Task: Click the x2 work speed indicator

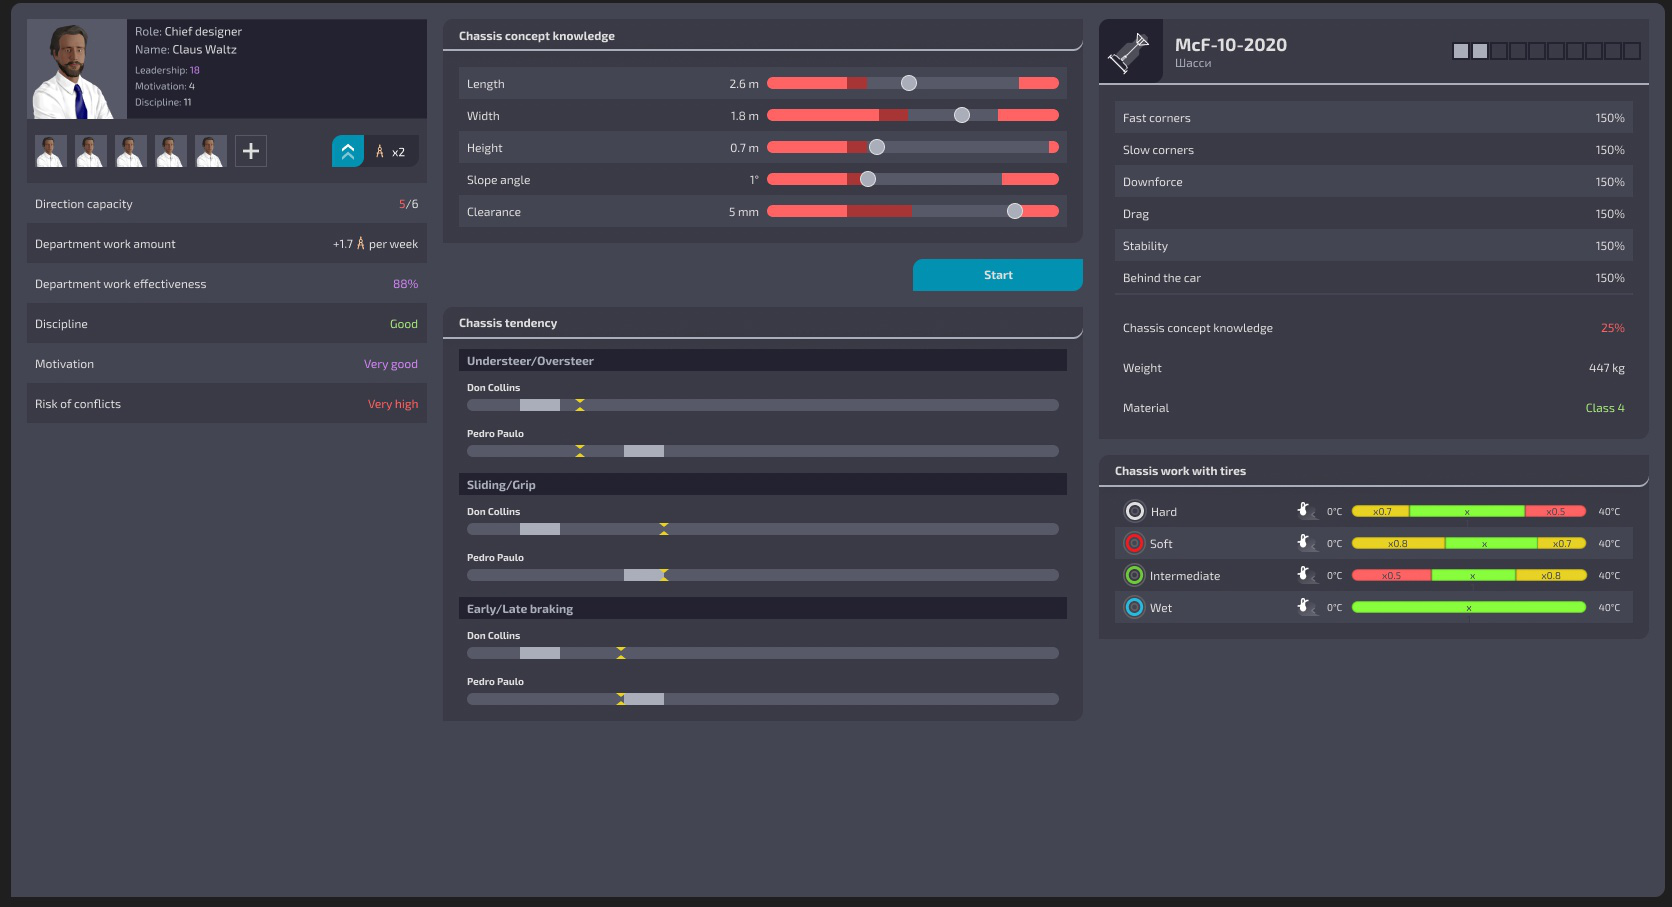Action: (x=391, y=152)
